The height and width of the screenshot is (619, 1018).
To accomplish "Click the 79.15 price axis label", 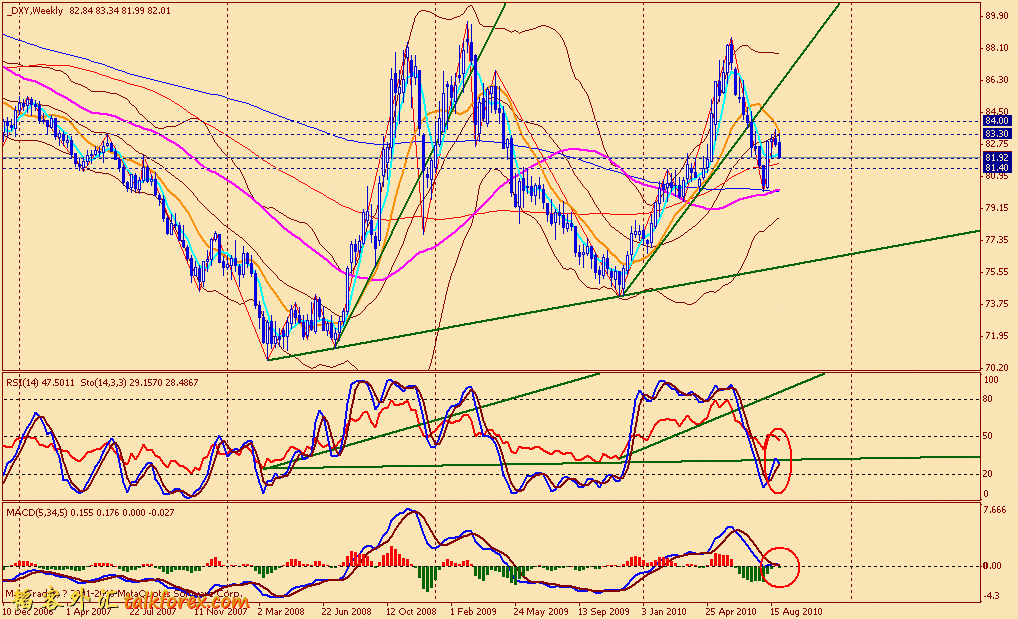I will point(997,208).
